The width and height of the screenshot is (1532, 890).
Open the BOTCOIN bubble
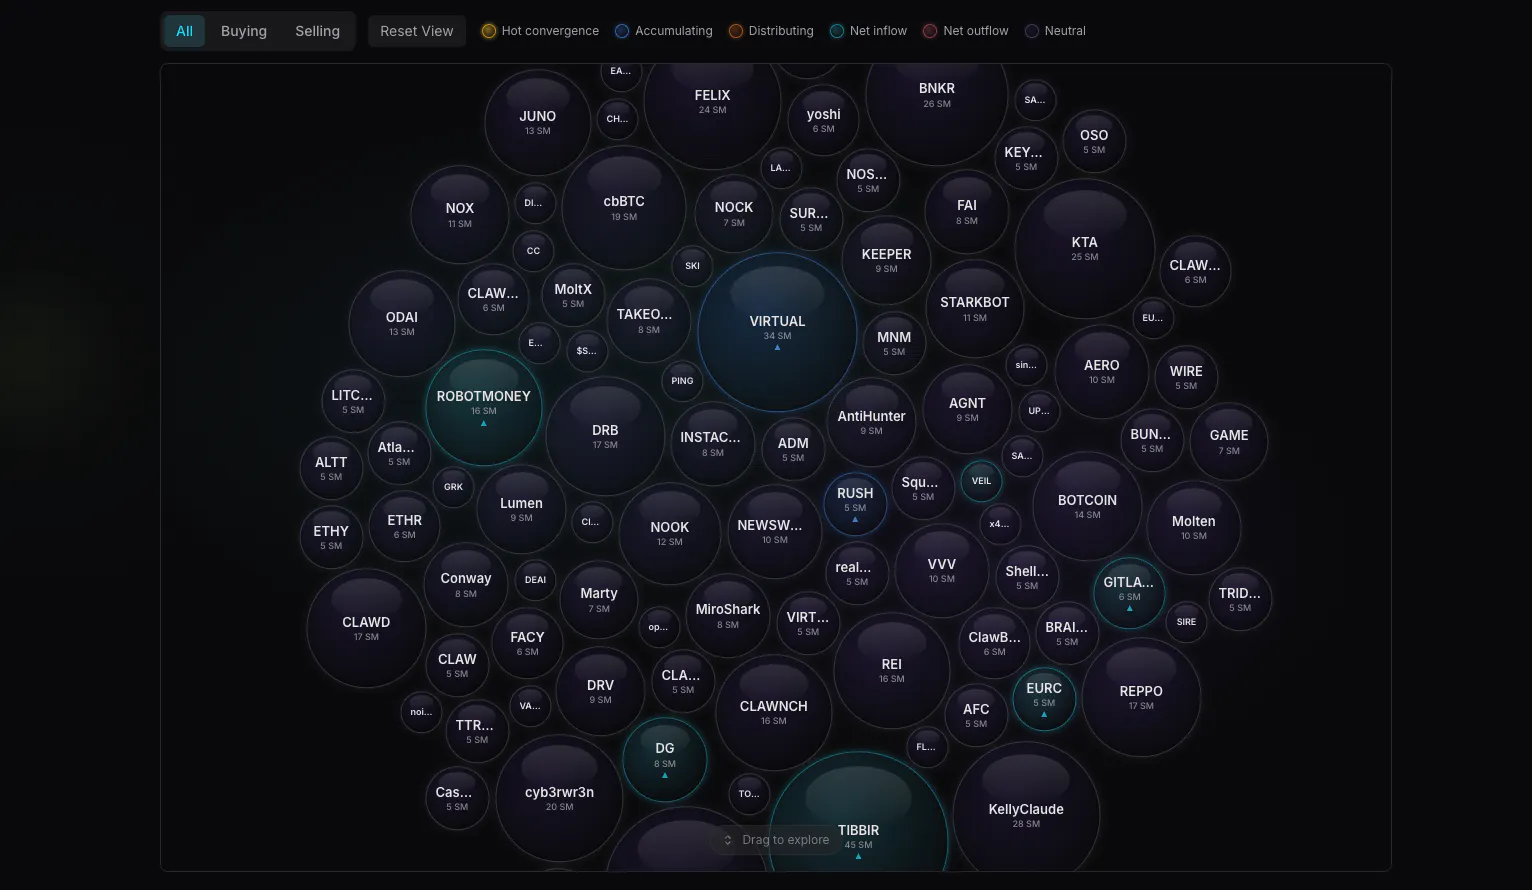click(x=1087, y=507)
